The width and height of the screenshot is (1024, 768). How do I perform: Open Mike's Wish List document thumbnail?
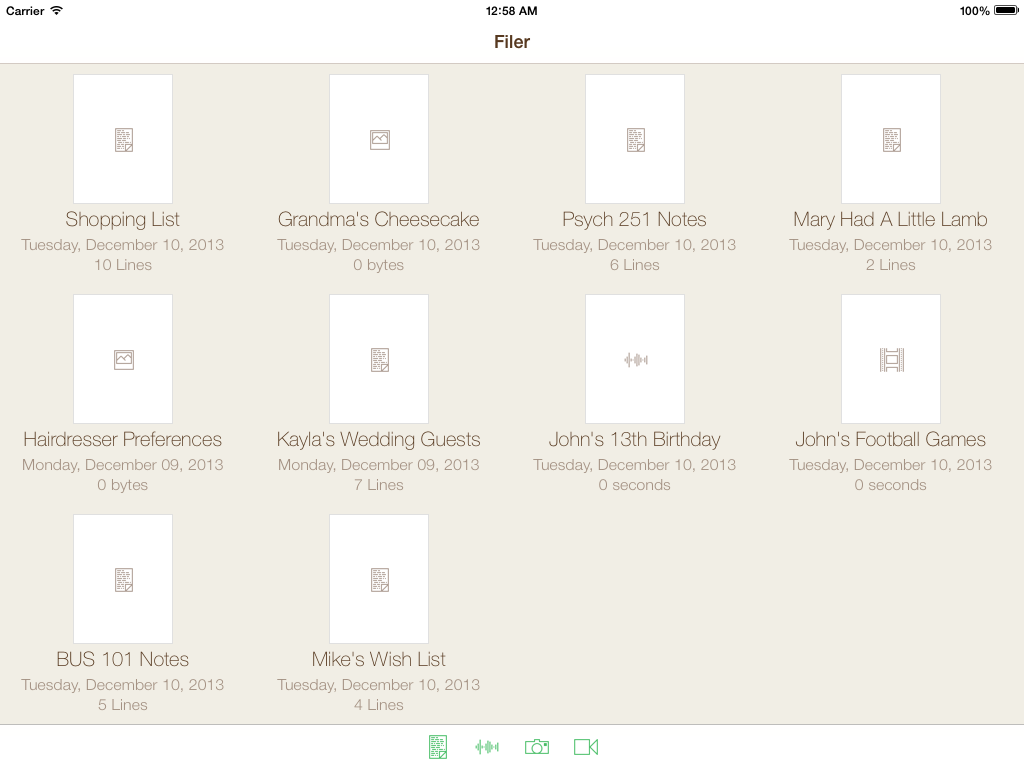click(379, 579)
